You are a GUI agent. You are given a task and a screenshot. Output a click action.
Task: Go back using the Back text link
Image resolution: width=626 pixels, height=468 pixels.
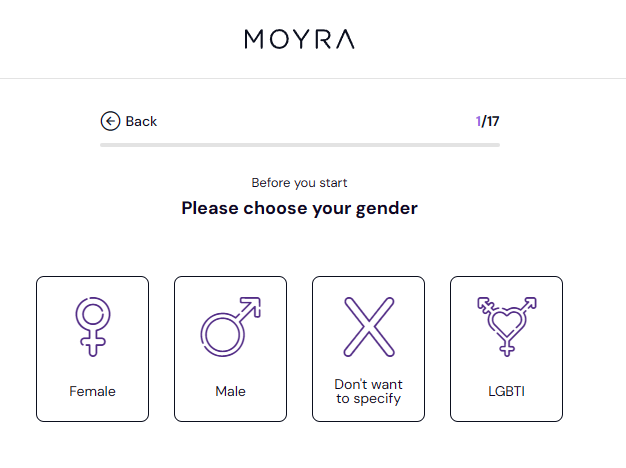pos(141,121)
